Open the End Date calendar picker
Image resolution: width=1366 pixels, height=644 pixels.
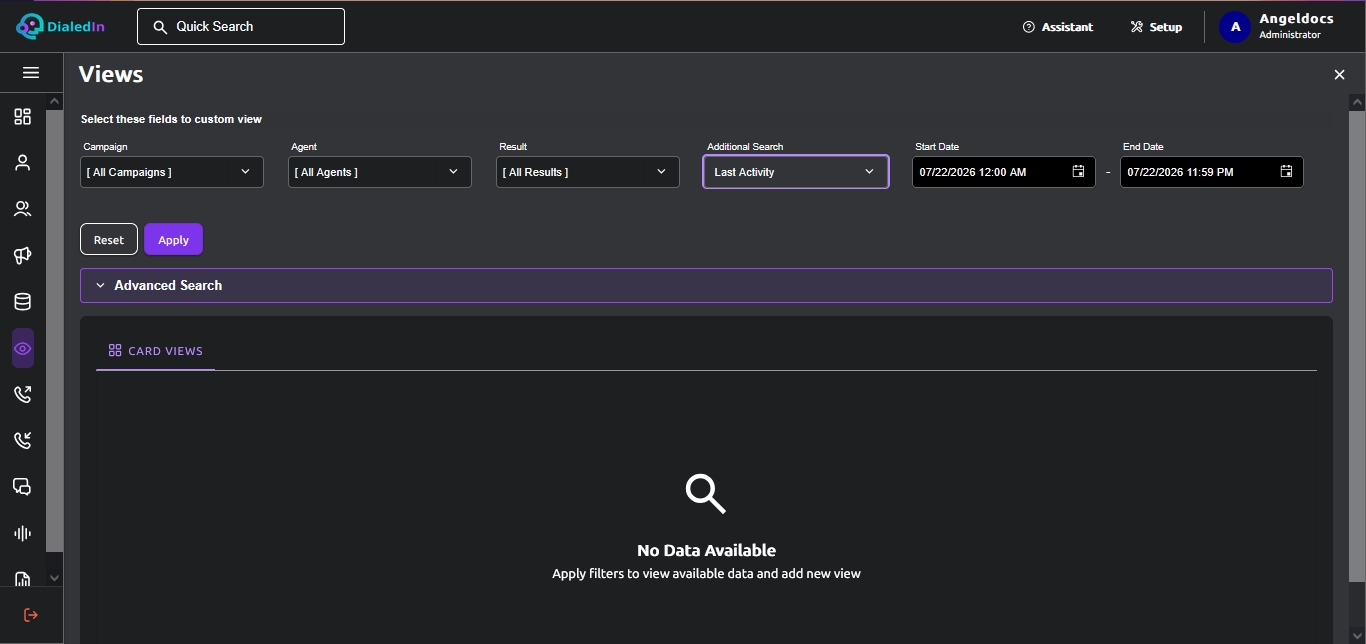1287,172
